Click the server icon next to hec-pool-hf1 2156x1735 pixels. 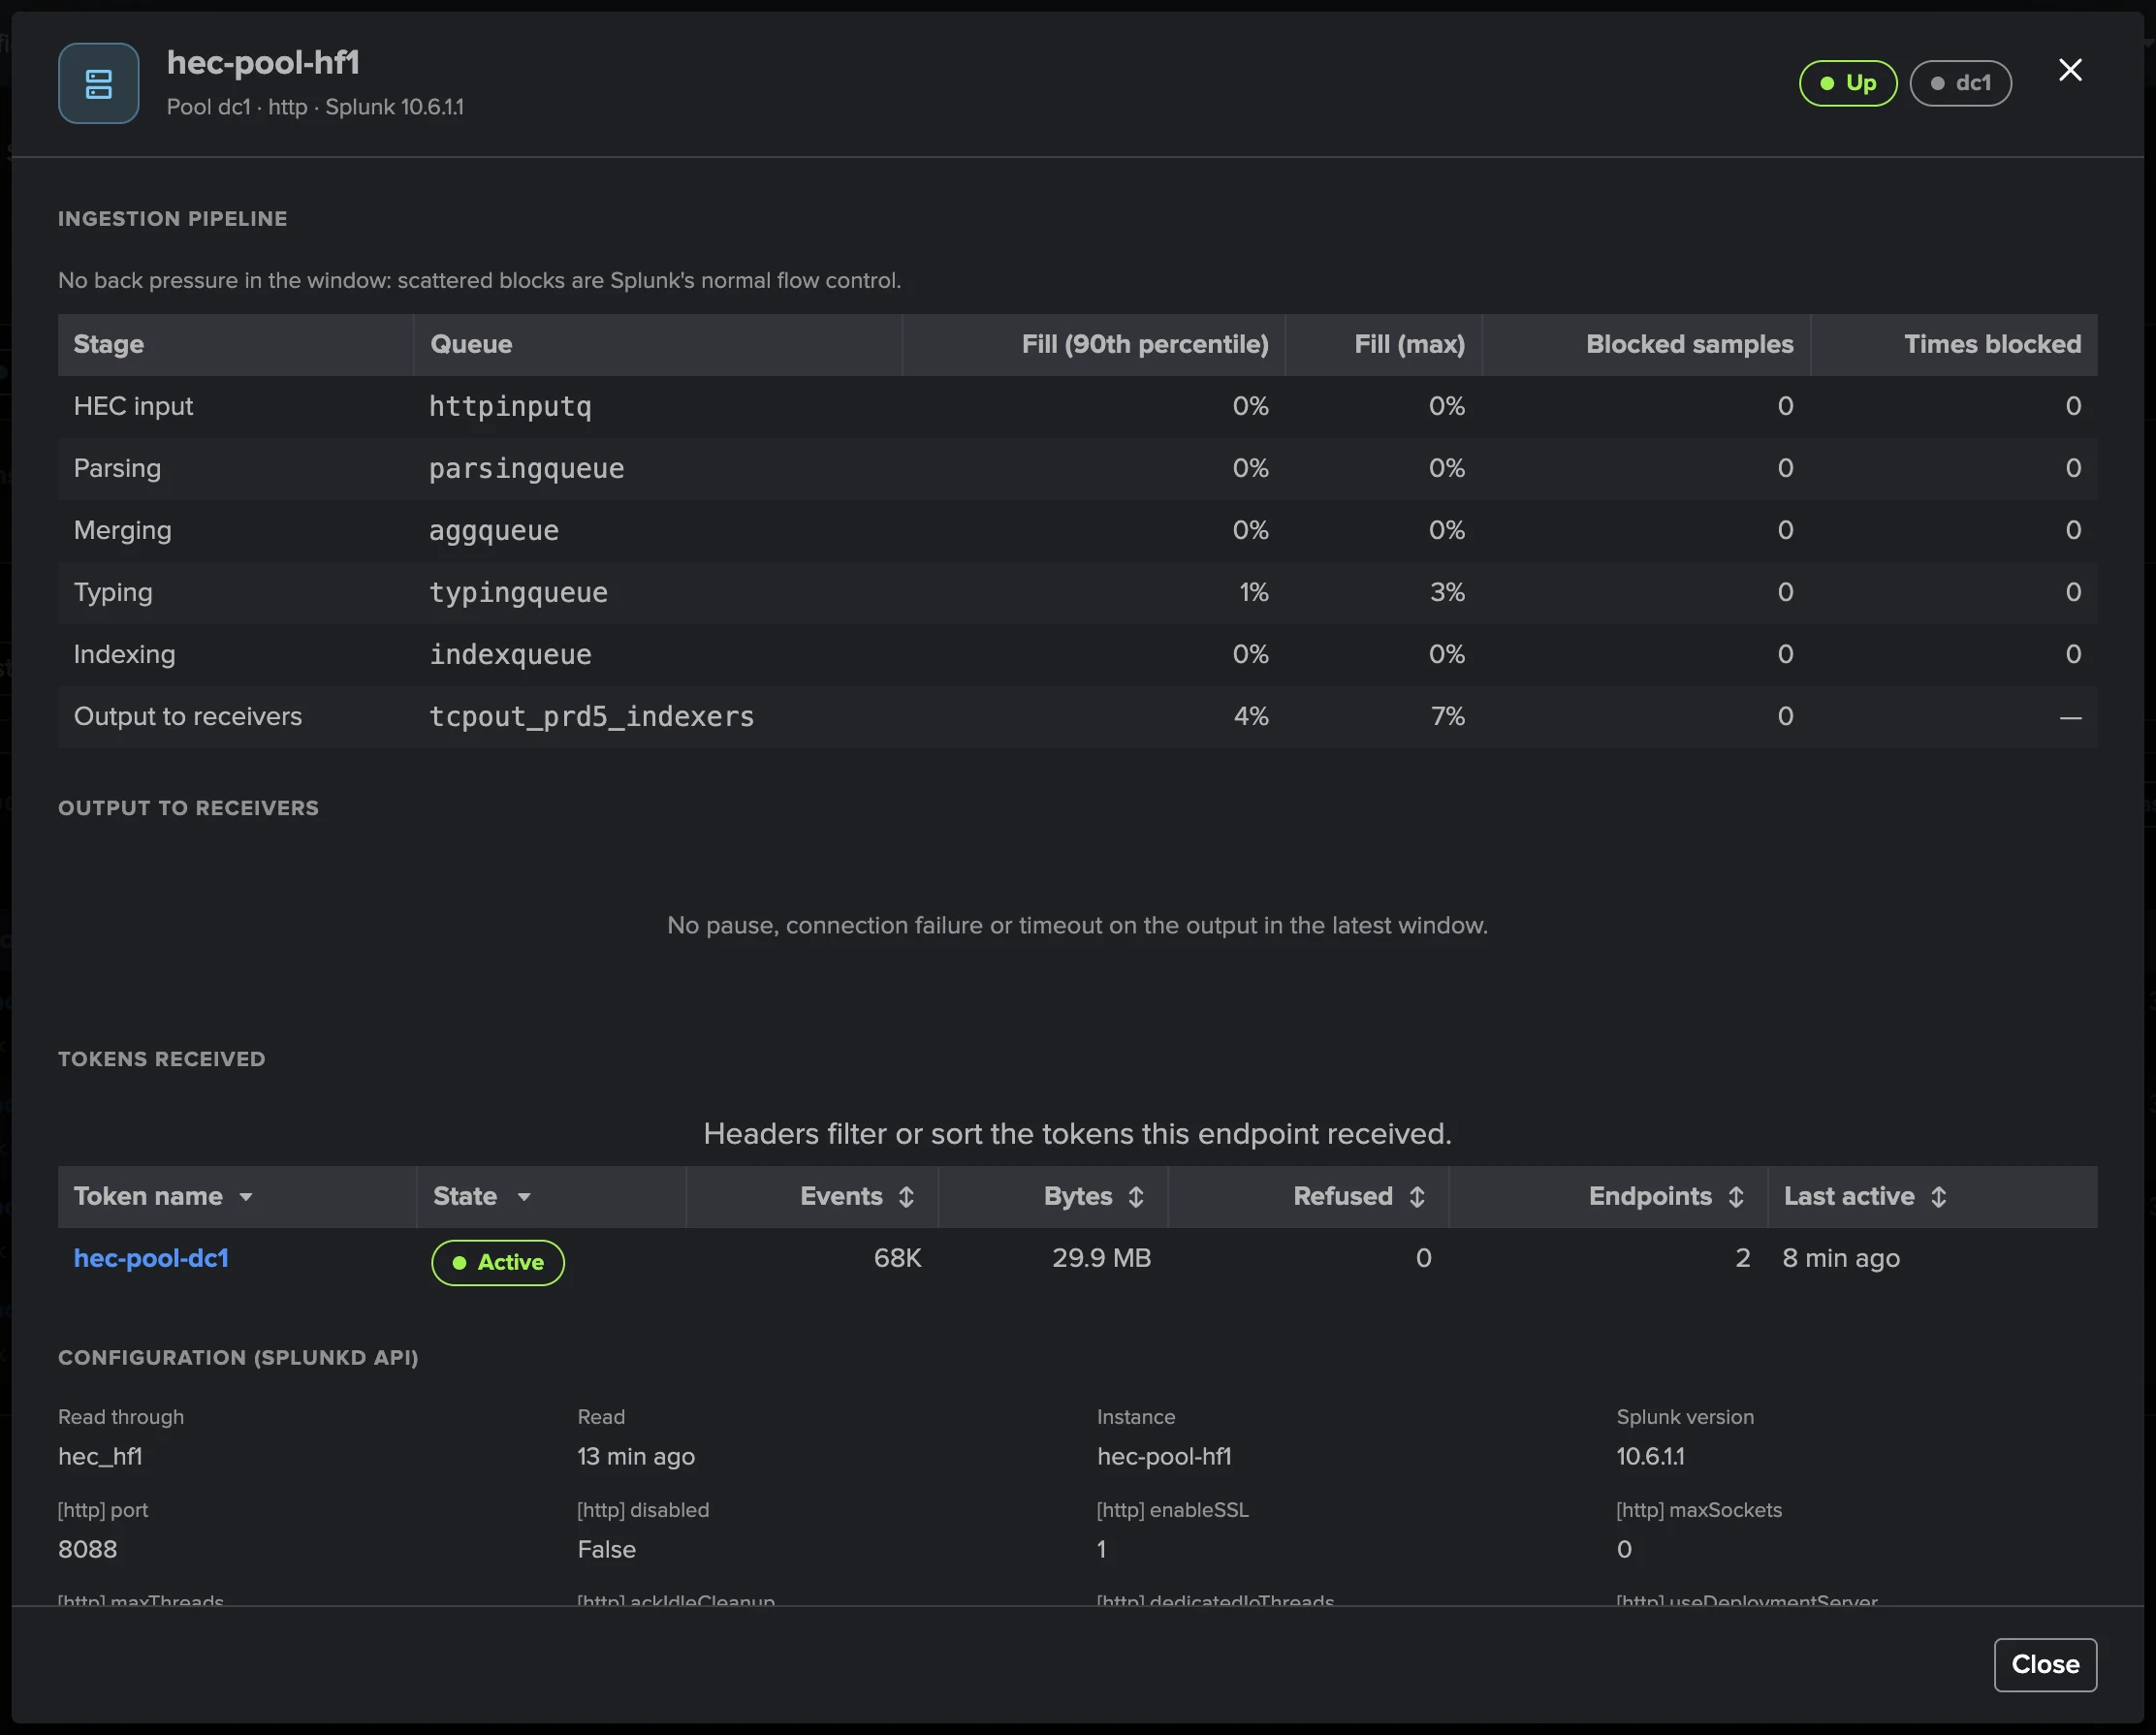click(98, 83)
